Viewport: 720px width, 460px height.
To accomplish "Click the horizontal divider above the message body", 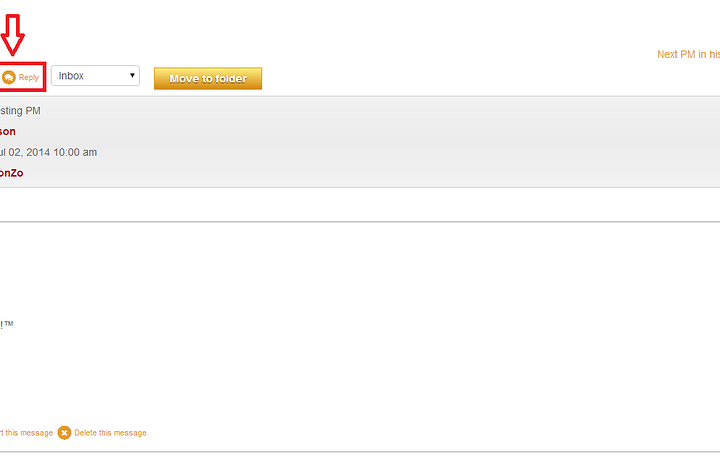I will 360,222.
